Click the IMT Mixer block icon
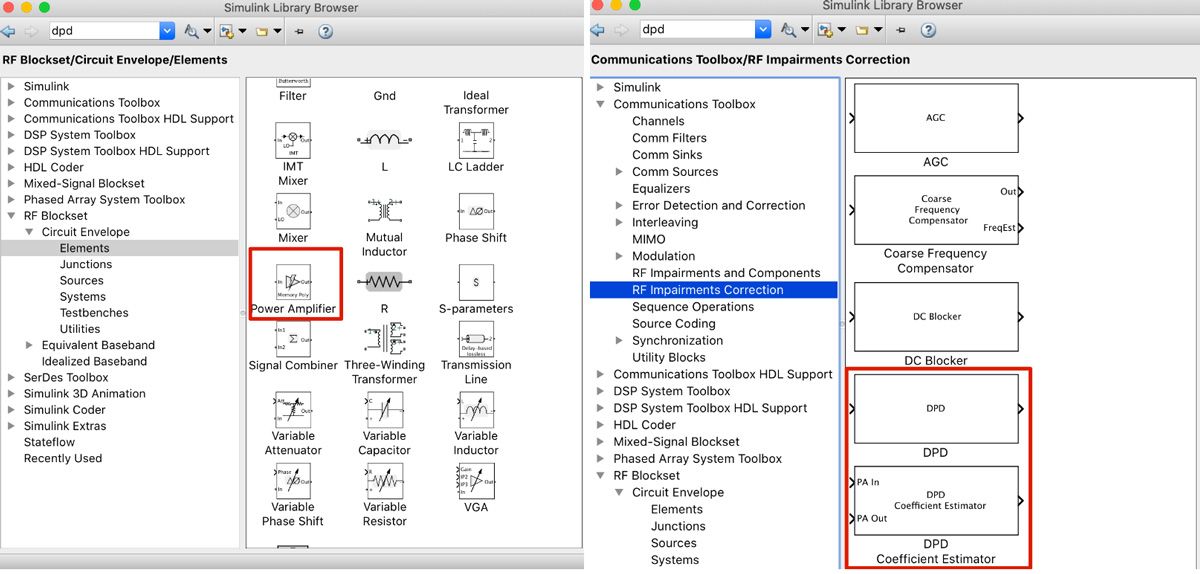The width and height of the screenshot is (1200, 574). 293,141
